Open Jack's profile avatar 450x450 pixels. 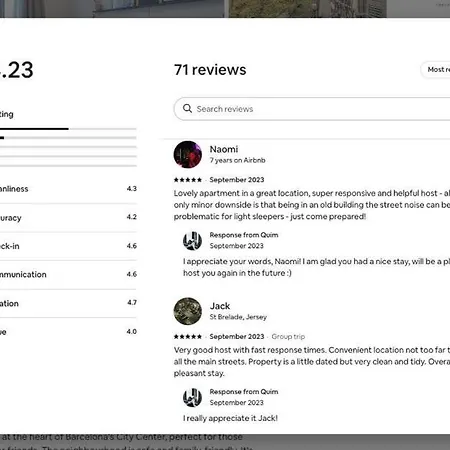[188, 311]
